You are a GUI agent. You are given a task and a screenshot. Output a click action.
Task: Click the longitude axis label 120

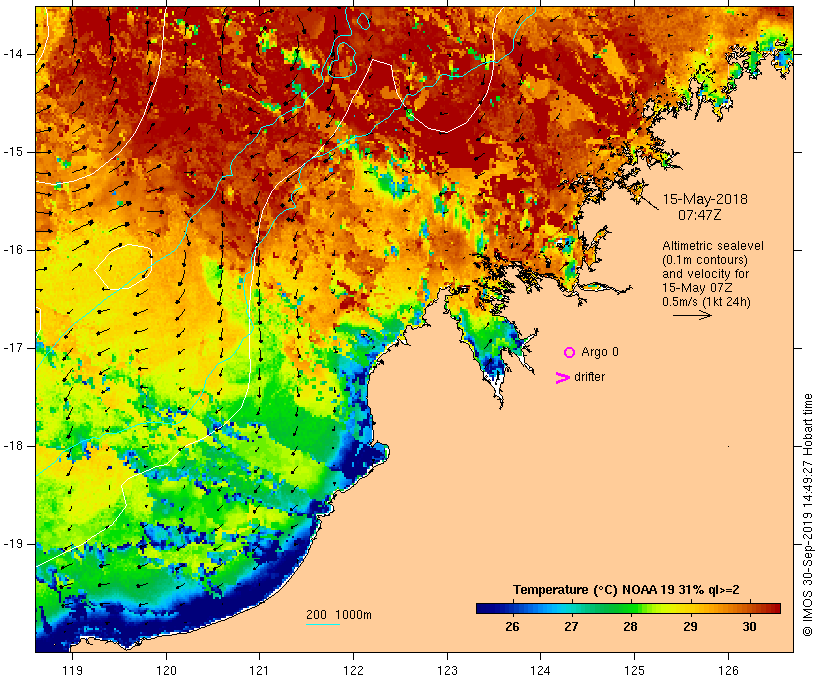point(166,670)
